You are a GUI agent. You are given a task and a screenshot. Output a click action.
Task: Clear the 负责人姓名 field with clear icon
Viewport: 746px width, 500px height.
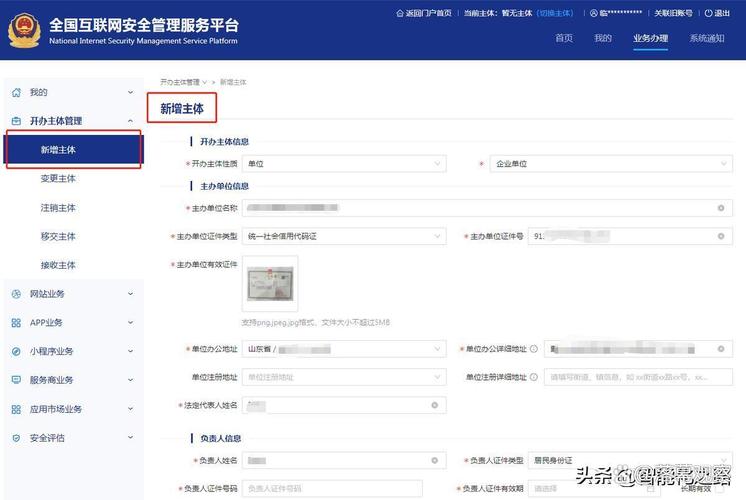[x=434, y=461]
